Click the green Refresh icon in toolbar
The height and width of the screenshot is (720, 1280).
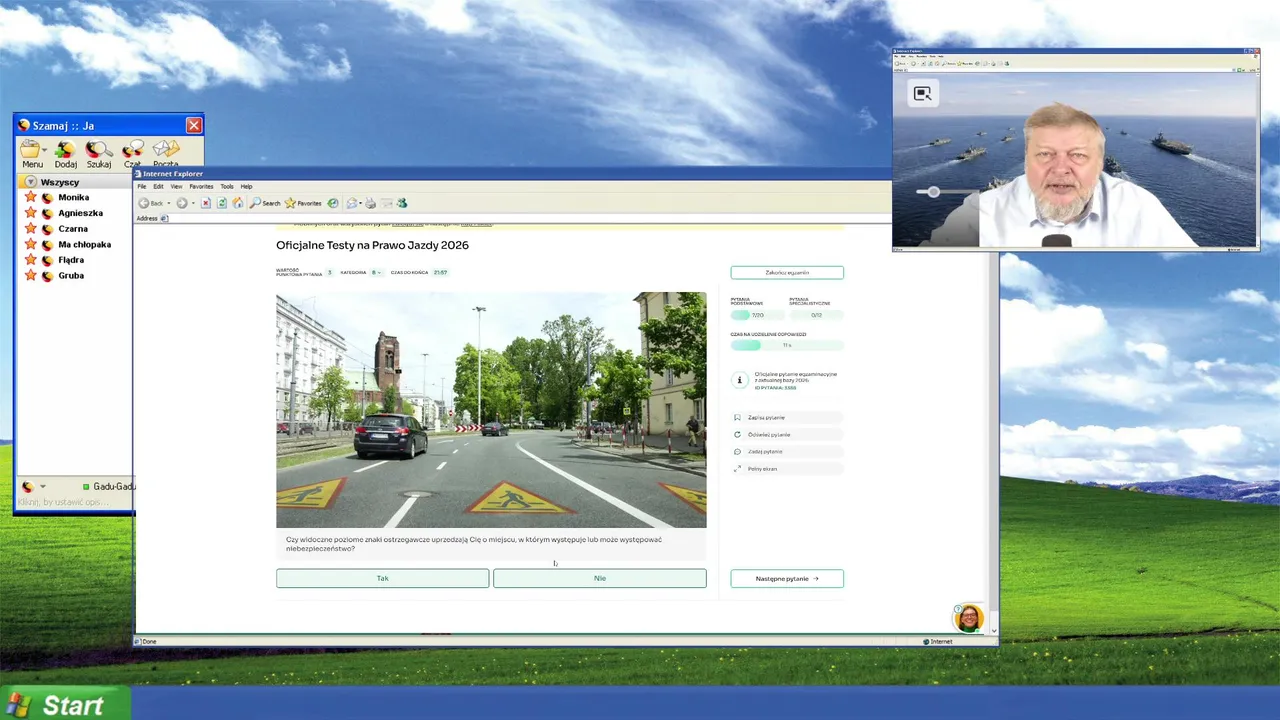pos(222,203)
